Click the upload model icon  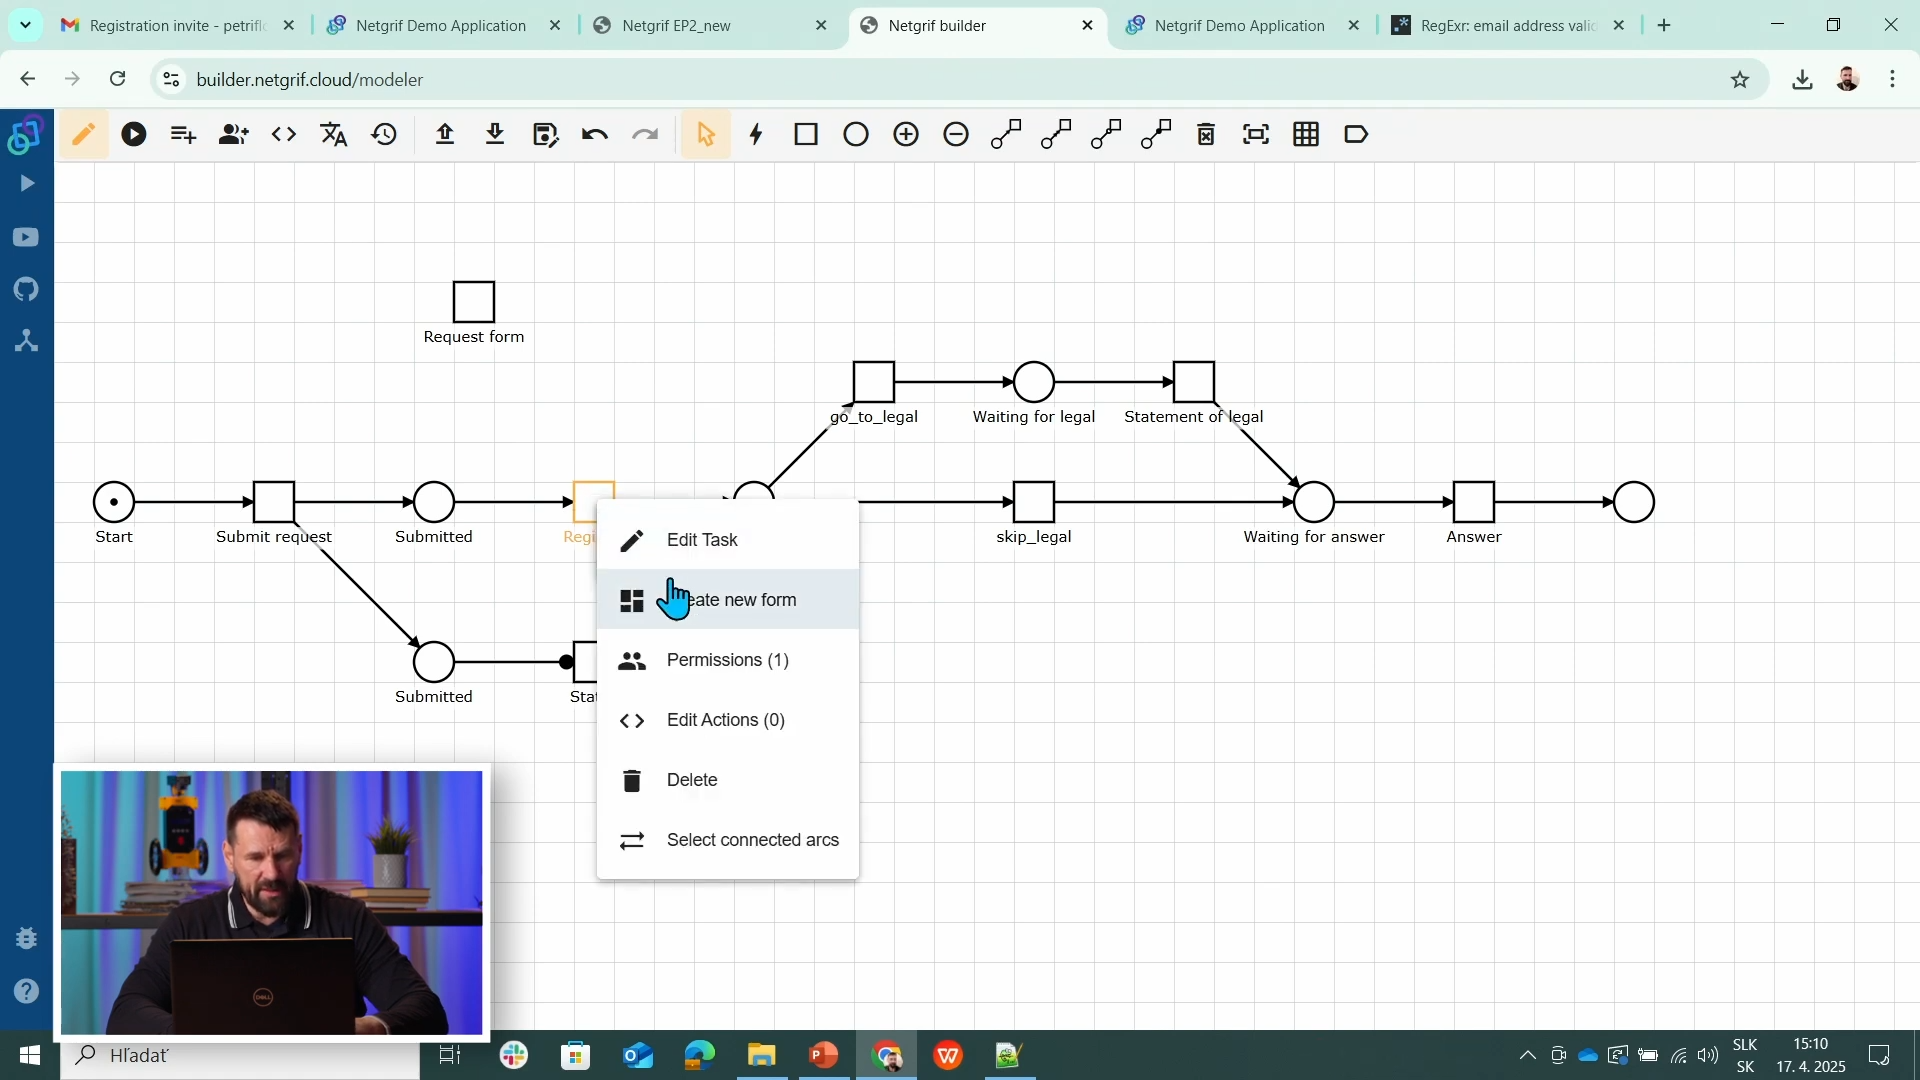[445, 134]
